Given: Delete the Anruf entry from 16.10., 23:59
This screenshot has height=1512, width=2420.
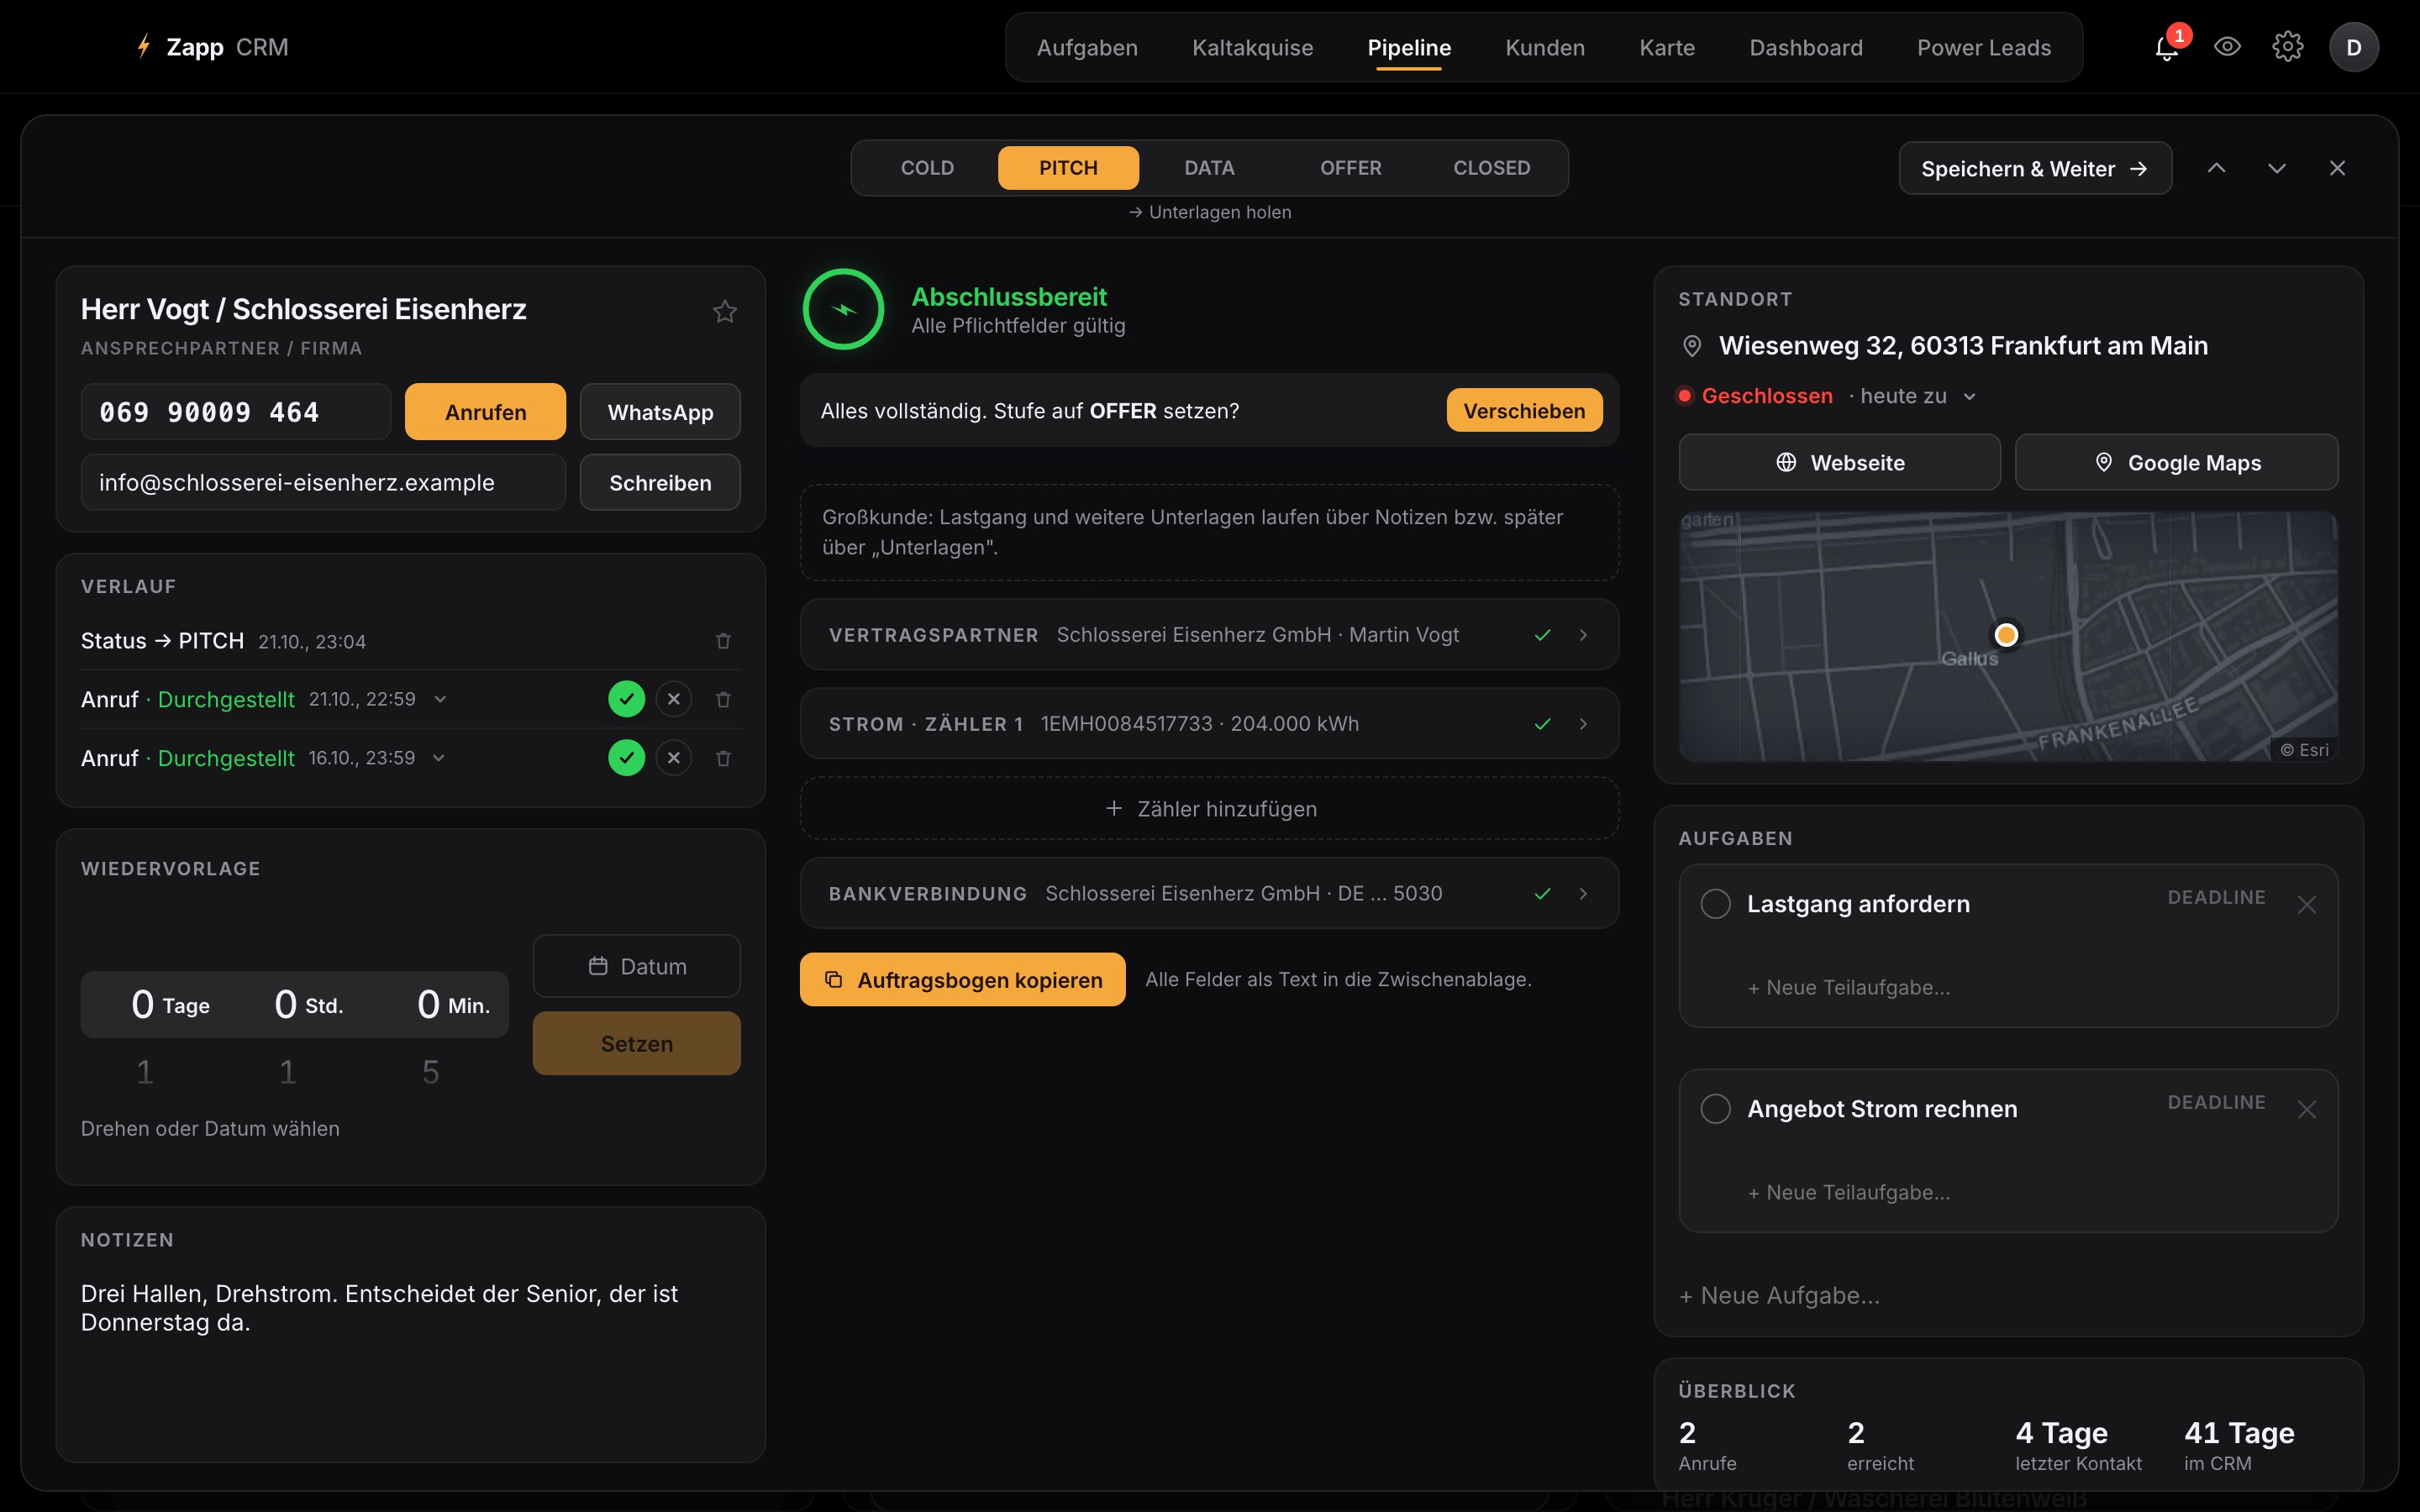Looking at the screenshot, I should pyautogui.click(x=723, y=758).
